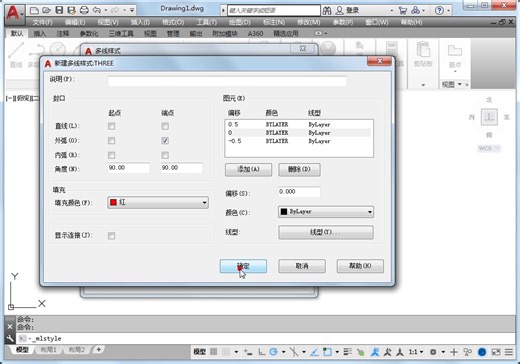
Task: Check 直线 start point checkbox
Action: coord(112,126)
